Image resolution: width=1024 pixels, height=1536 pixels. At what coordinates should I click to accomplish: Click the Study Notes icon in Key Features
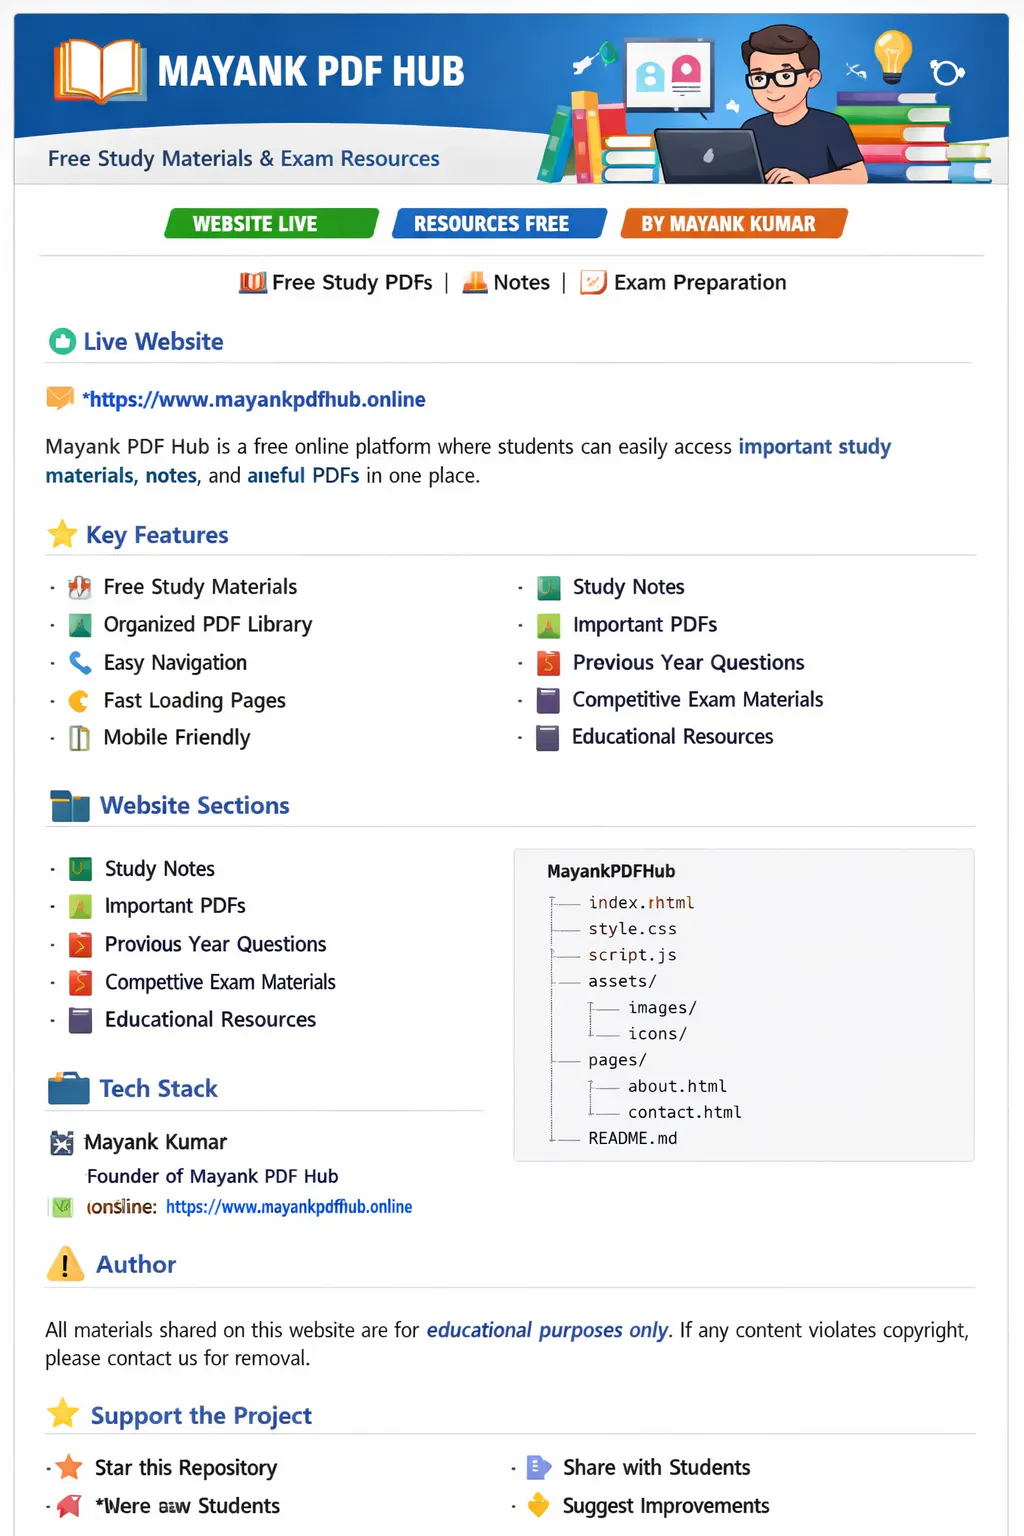coord(548,587)
